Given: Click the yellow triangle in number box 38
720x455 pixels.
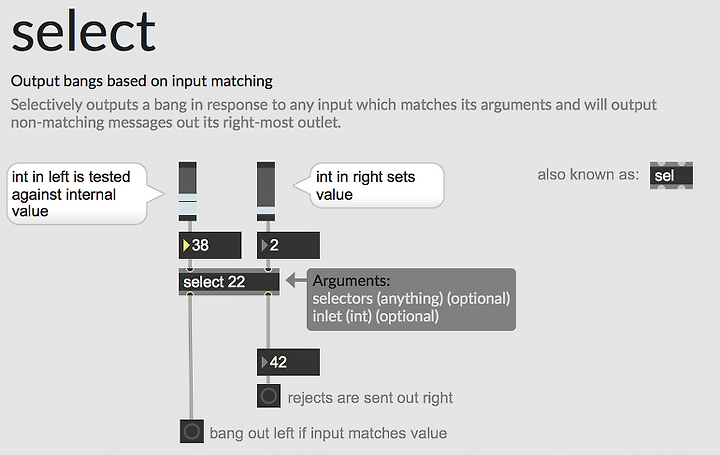Looking at the screenshot, I should click(186, 245).
